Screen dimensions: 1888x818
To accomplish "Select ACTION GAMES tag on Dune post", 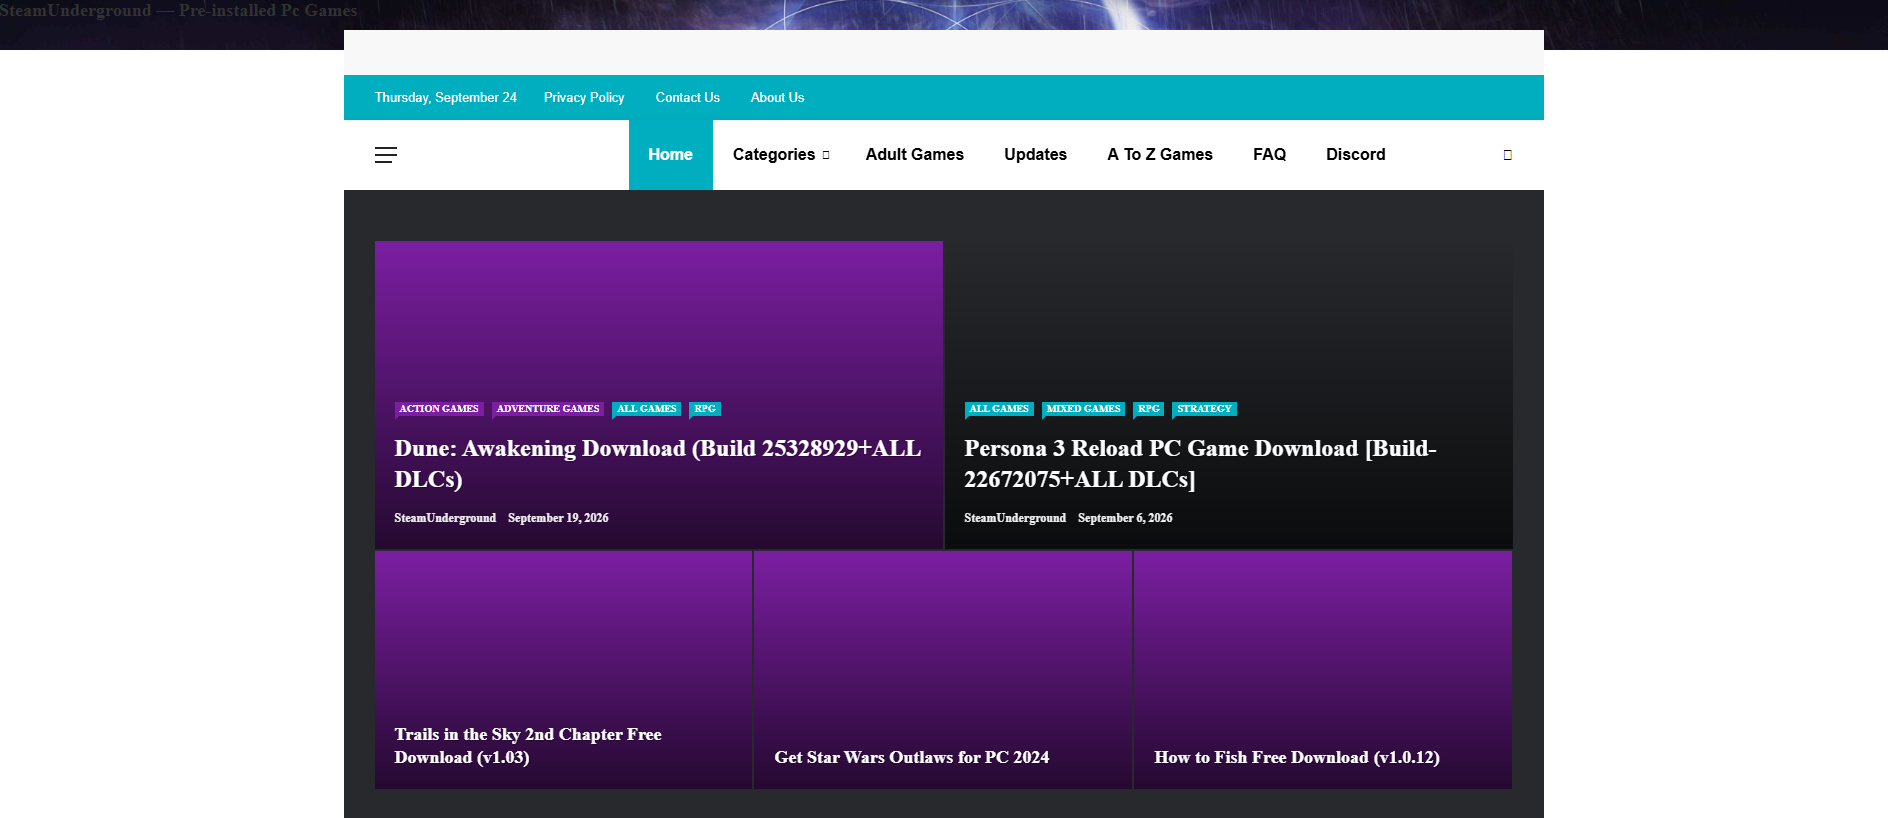I will coord(439,409).
